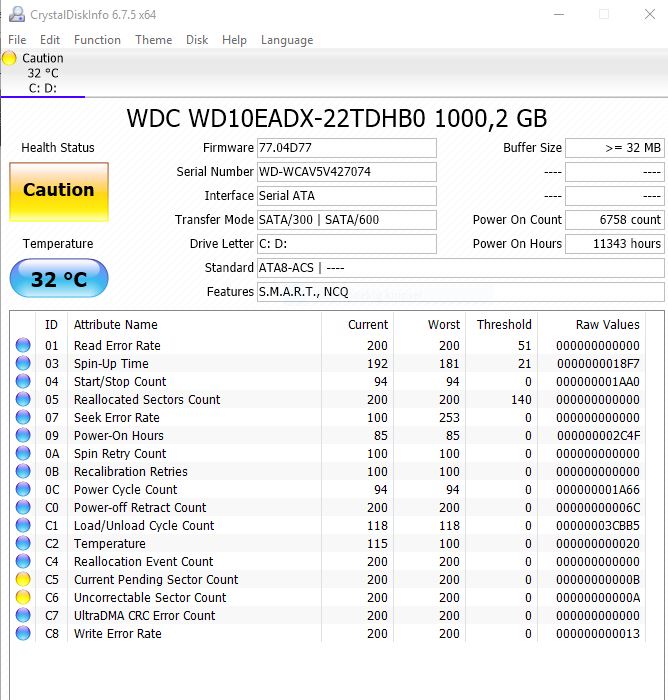Click raw value 000000000013 of Write Error Rate
668x700 pixels.
click(598, 633)
